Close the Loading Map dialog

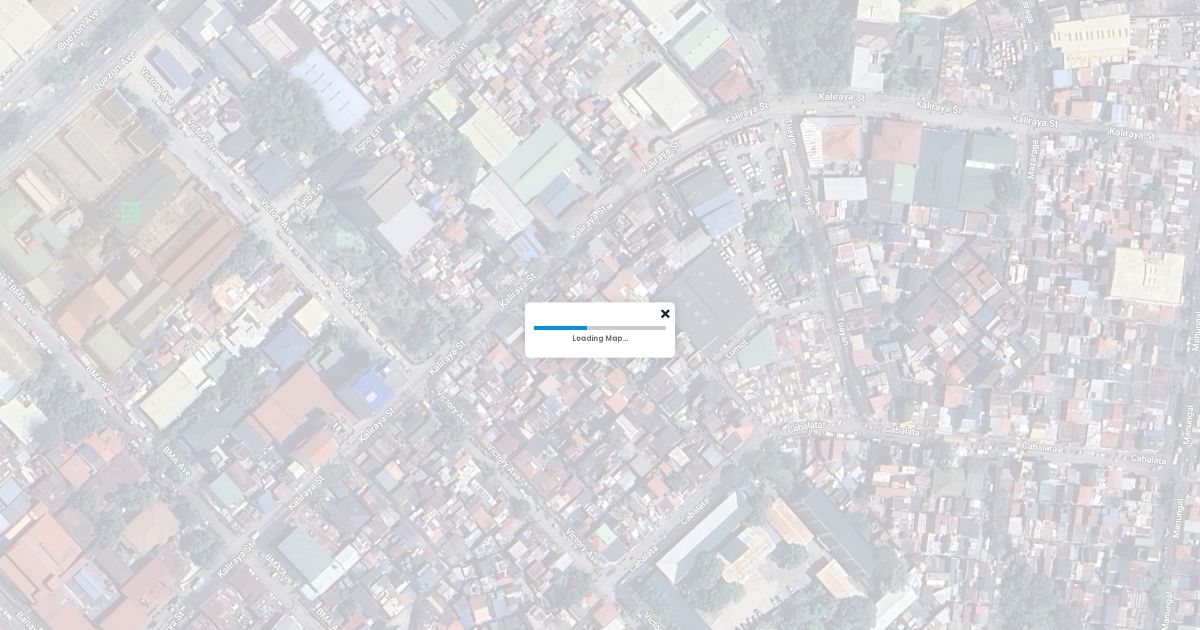tap(665, 314)
